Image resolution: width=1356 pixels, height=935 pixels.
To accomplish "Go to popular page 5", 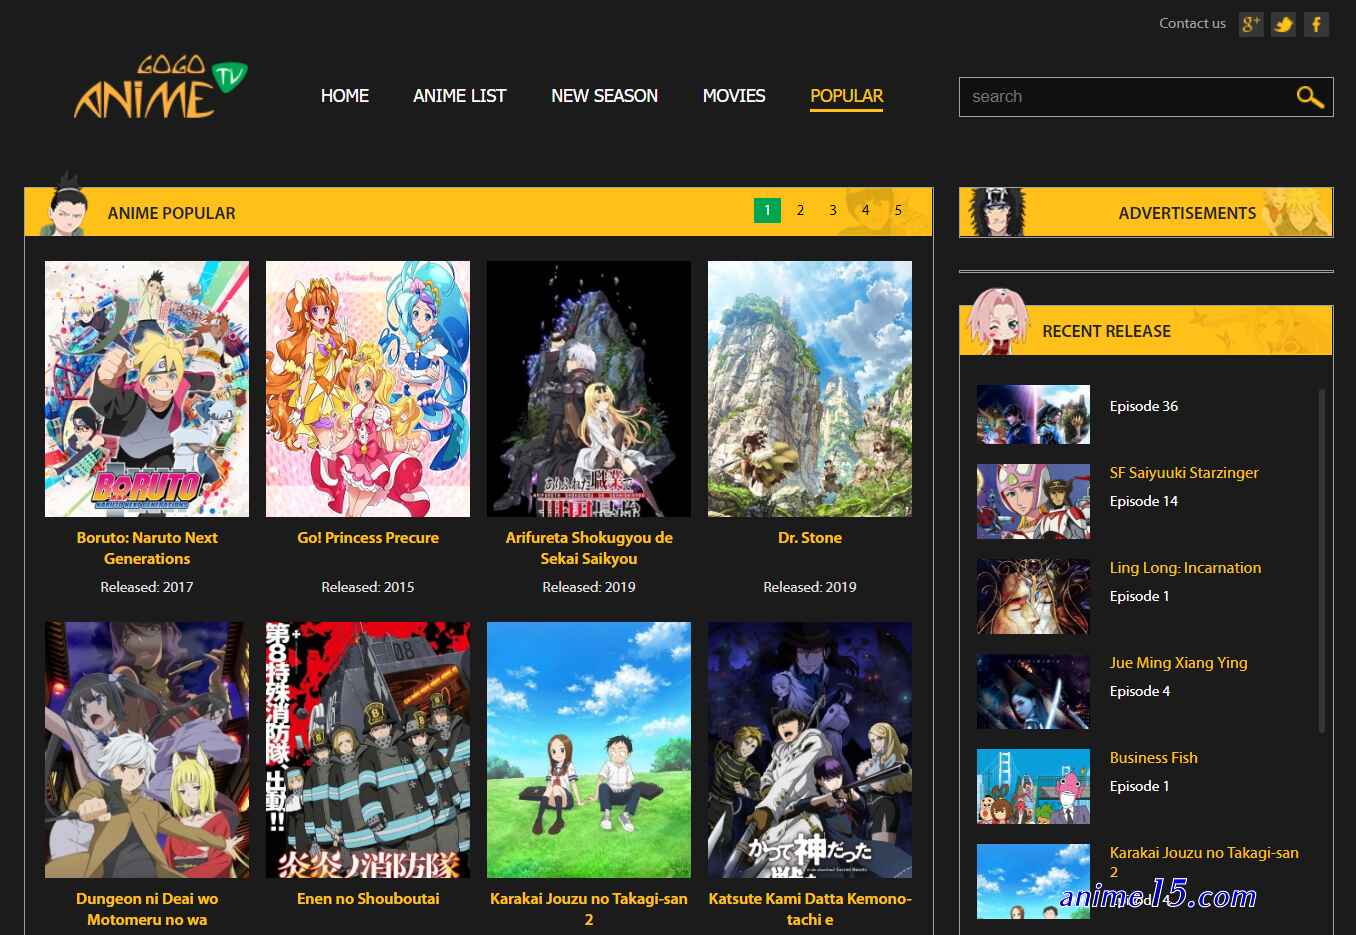I will (898, 210).
